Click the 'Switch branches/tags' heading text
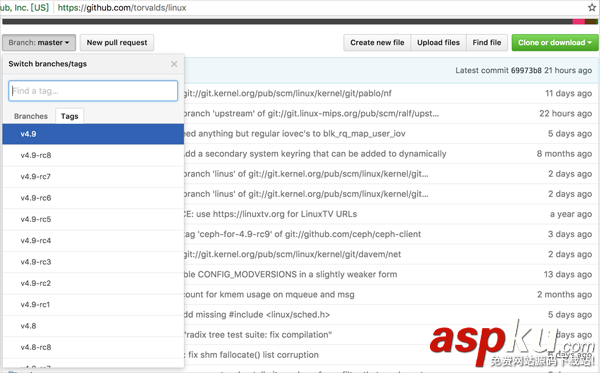 tap(47, 64)
